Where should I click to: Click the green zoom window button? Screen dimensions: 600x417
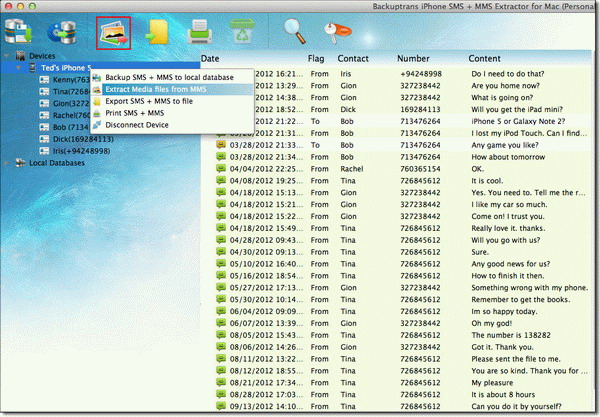coord(33,6)
